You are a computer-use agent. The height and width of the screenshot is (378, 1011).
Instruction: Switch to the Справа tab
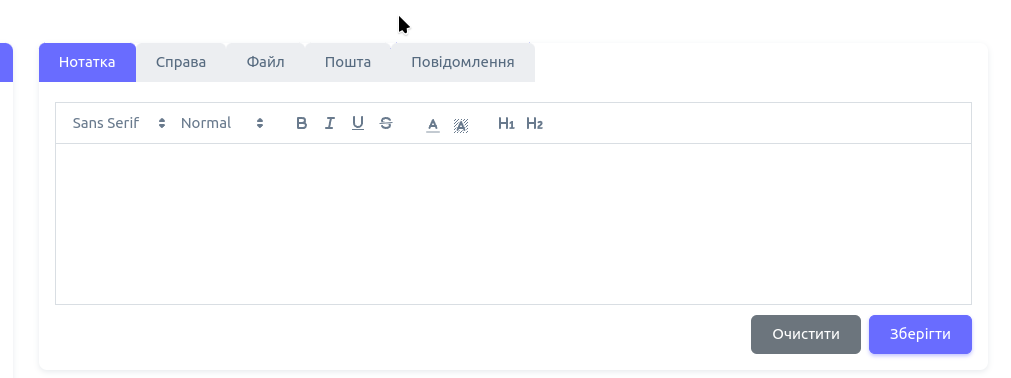(x=181, y=63)
